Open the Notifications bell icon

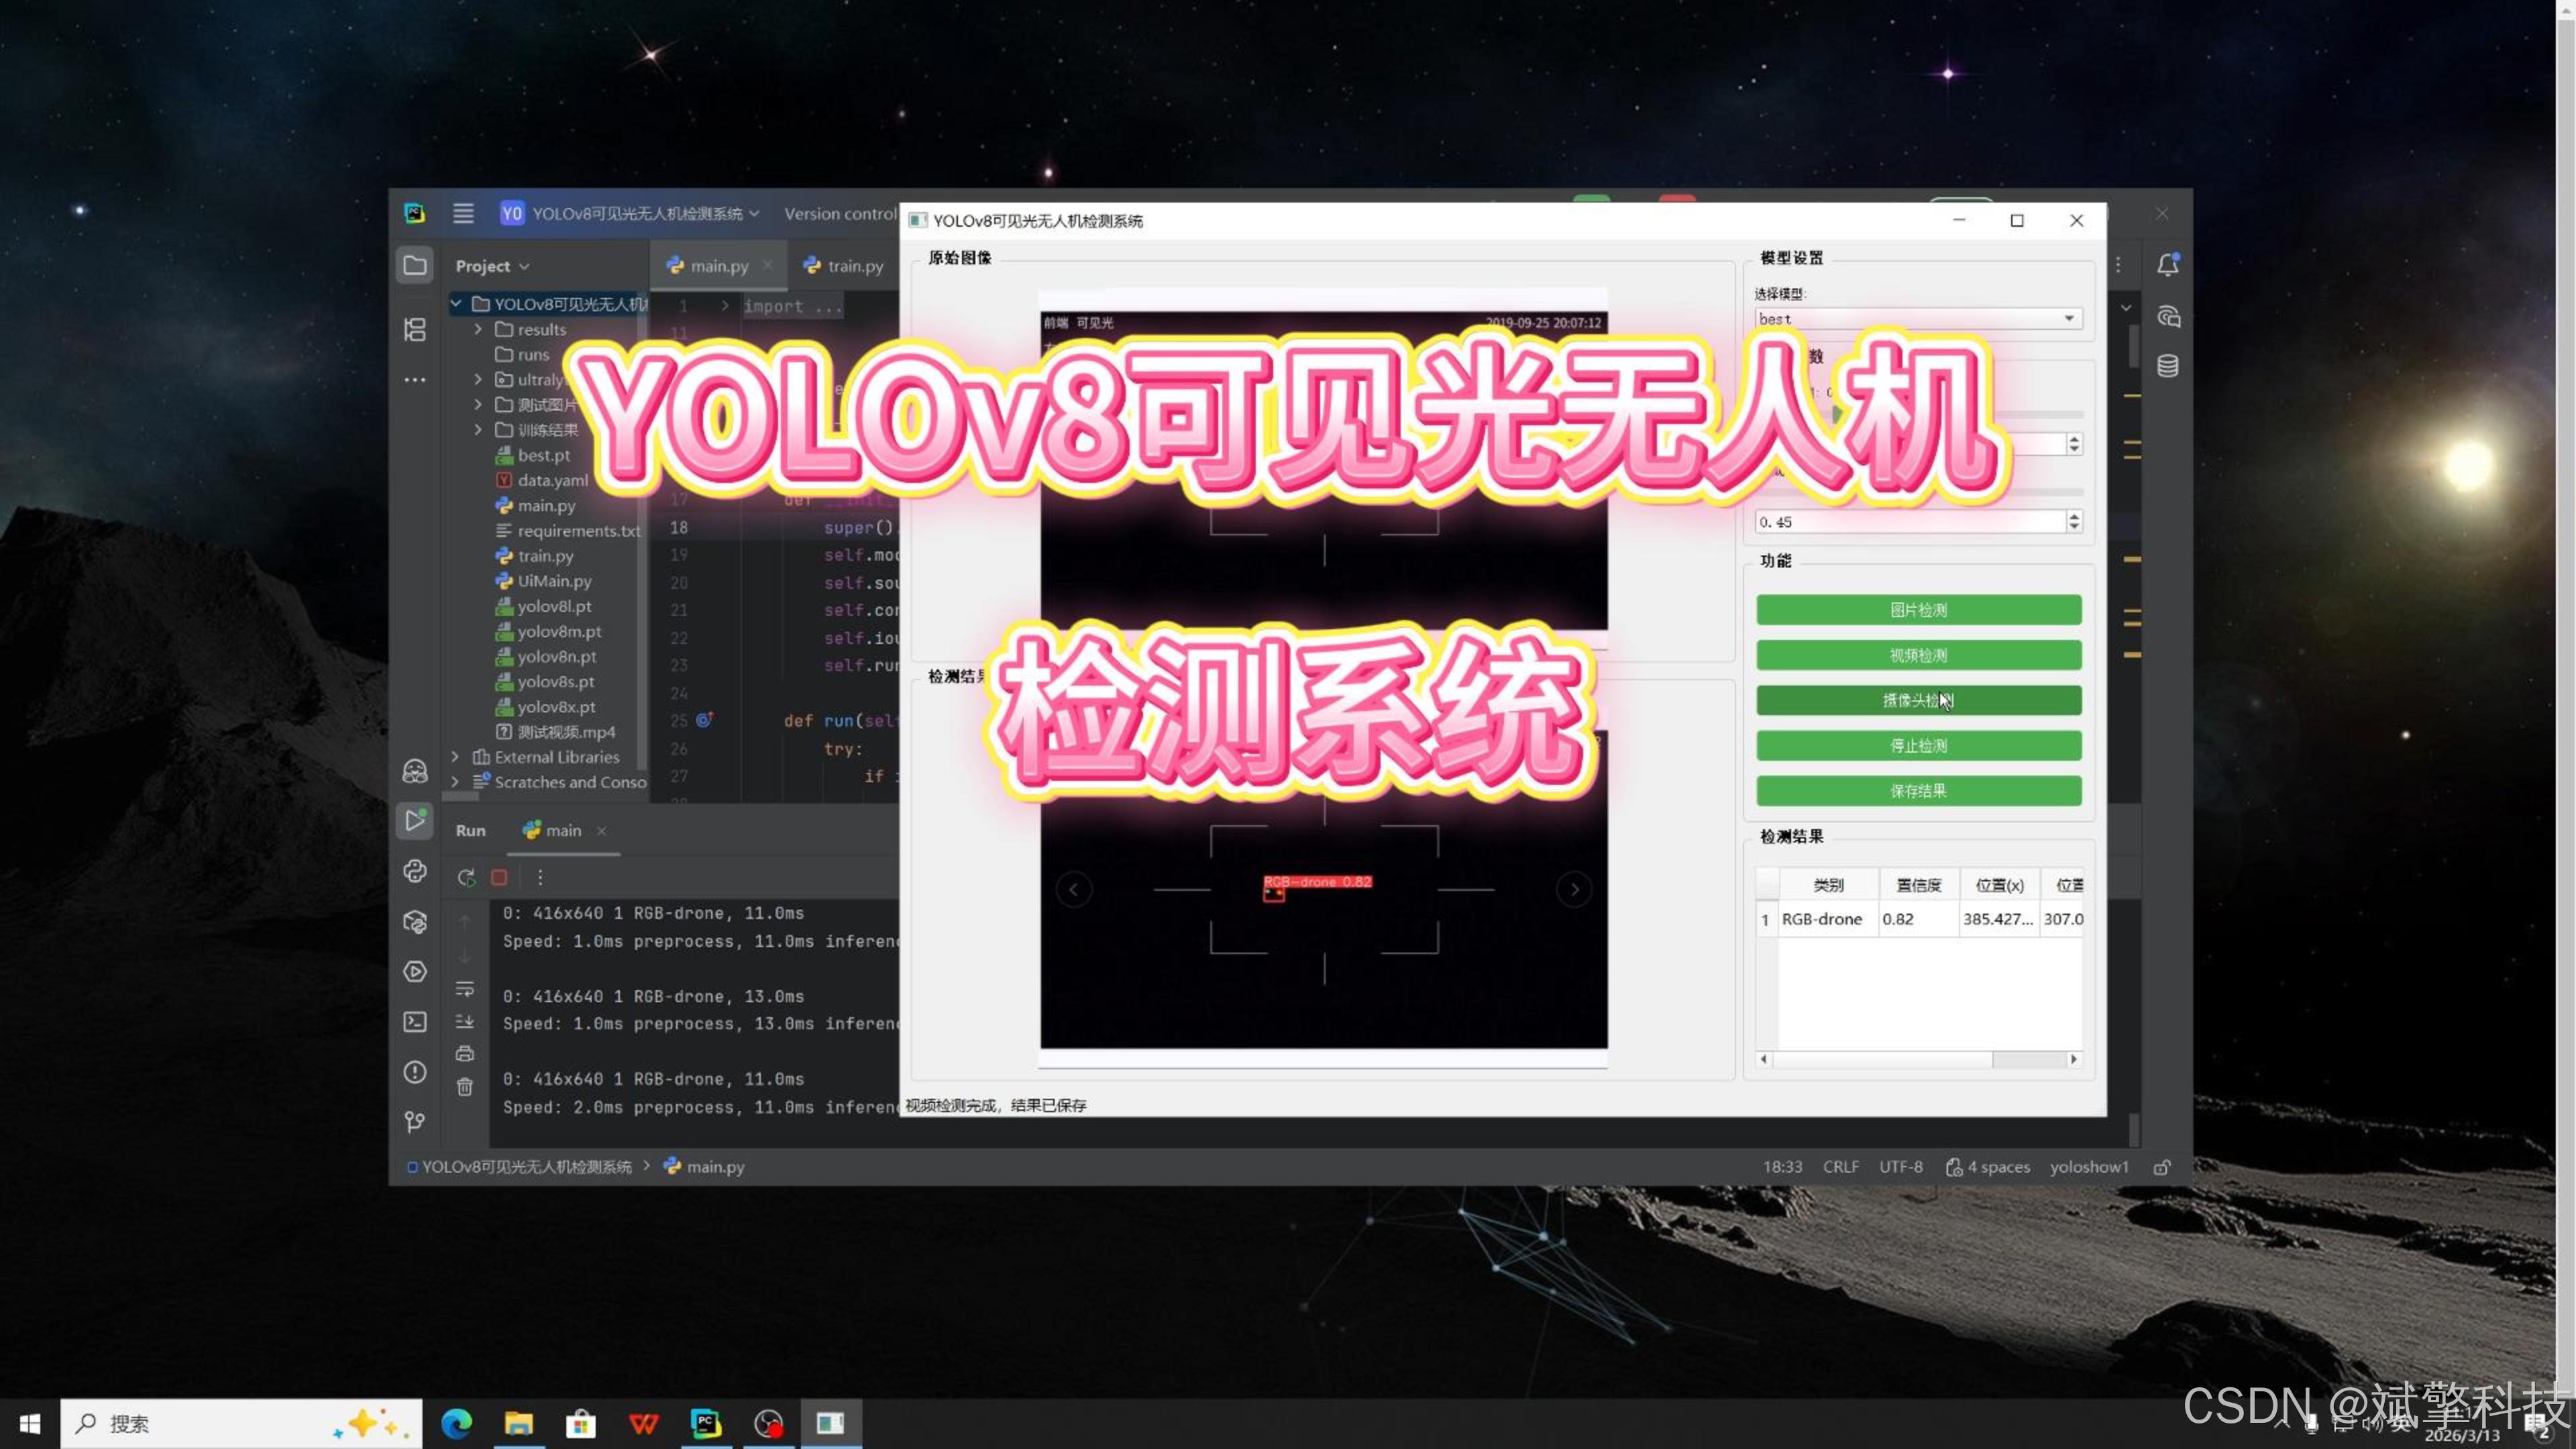(x=2167, y=265)
